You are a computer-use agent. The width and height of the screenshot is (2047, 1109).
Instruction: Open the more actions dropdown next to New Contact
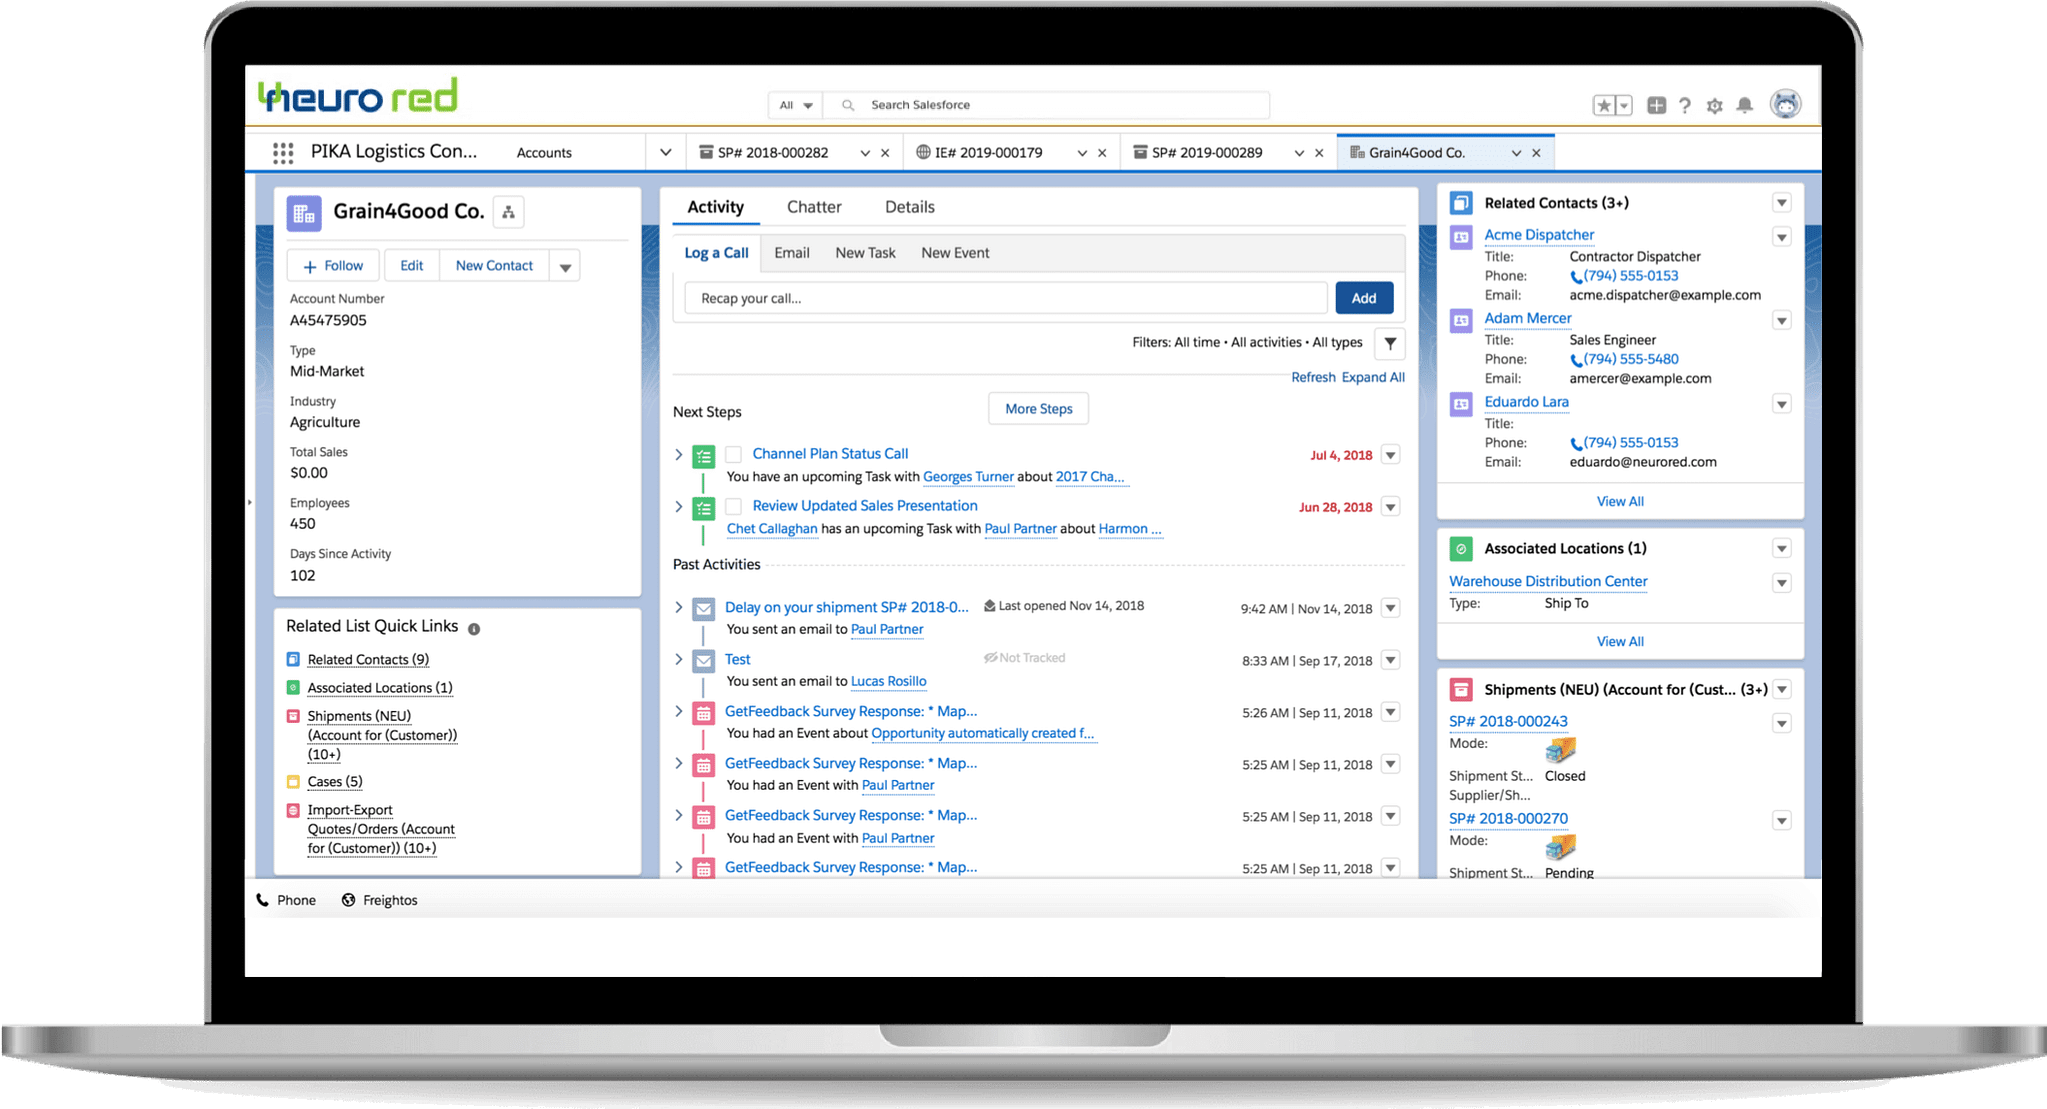tap(565, 266)
